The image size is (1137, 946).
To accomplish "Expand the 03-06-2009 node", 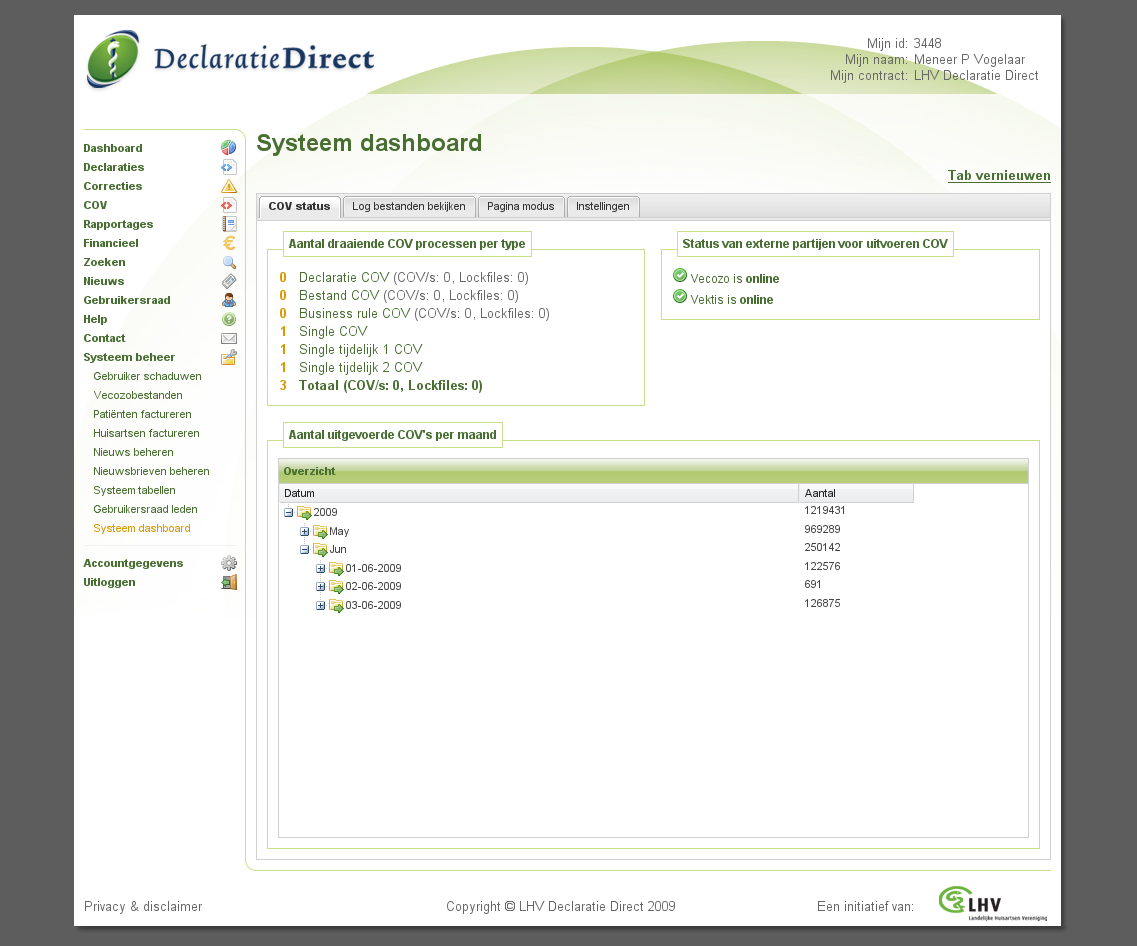I will click(321, 605).
